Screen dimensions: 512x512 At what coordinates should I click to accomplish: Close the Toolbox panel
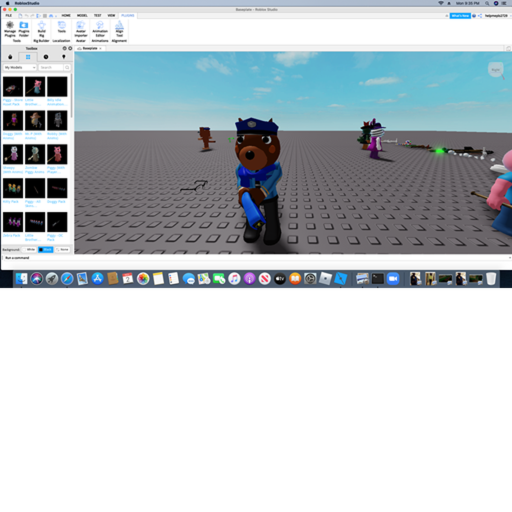coord(70,48)
